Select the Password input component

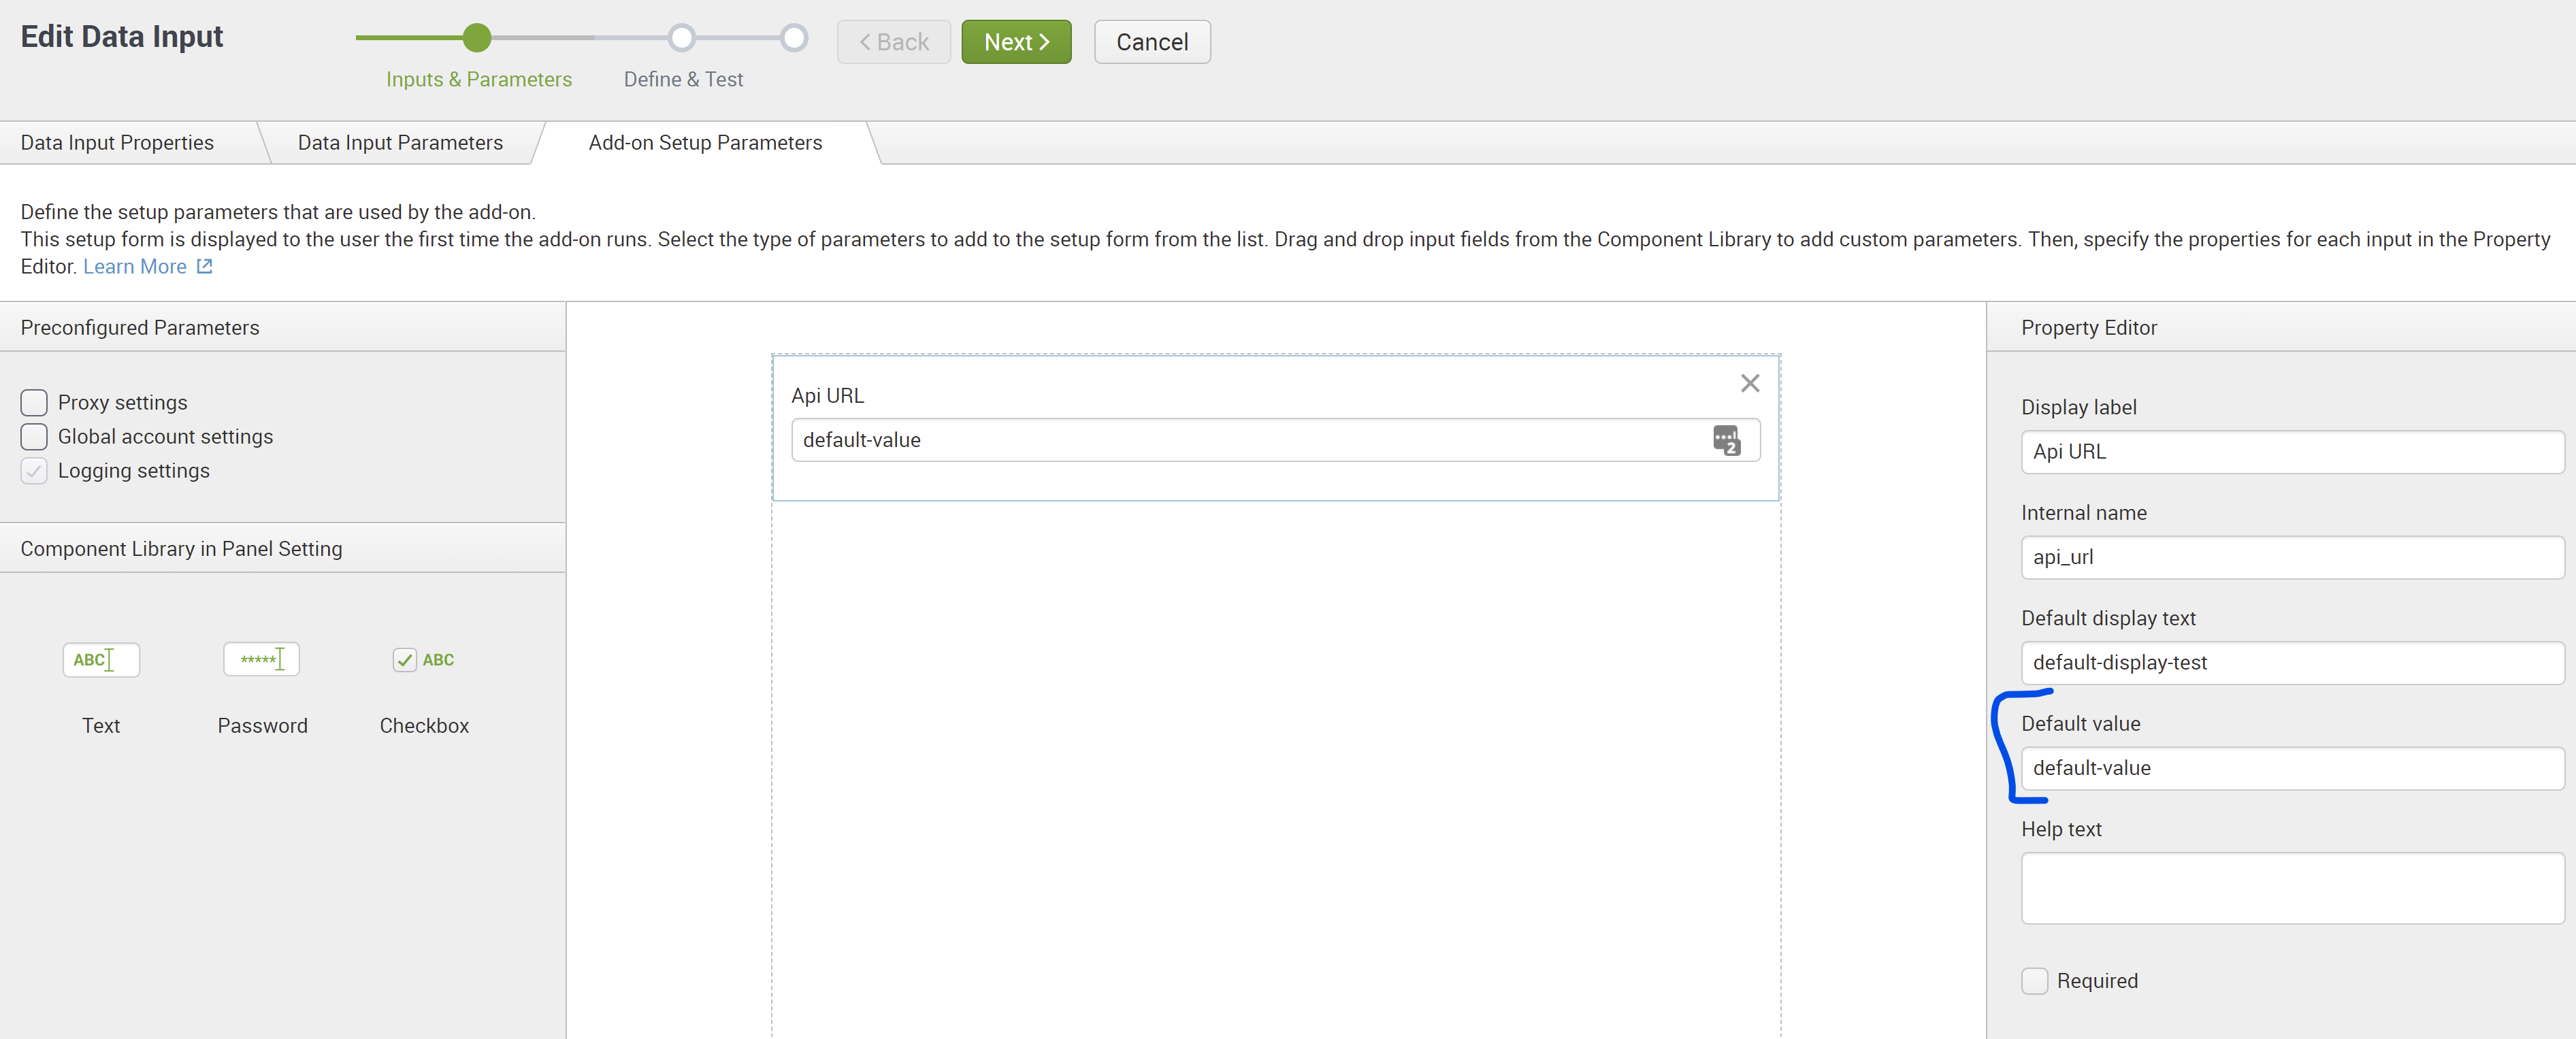261,660
